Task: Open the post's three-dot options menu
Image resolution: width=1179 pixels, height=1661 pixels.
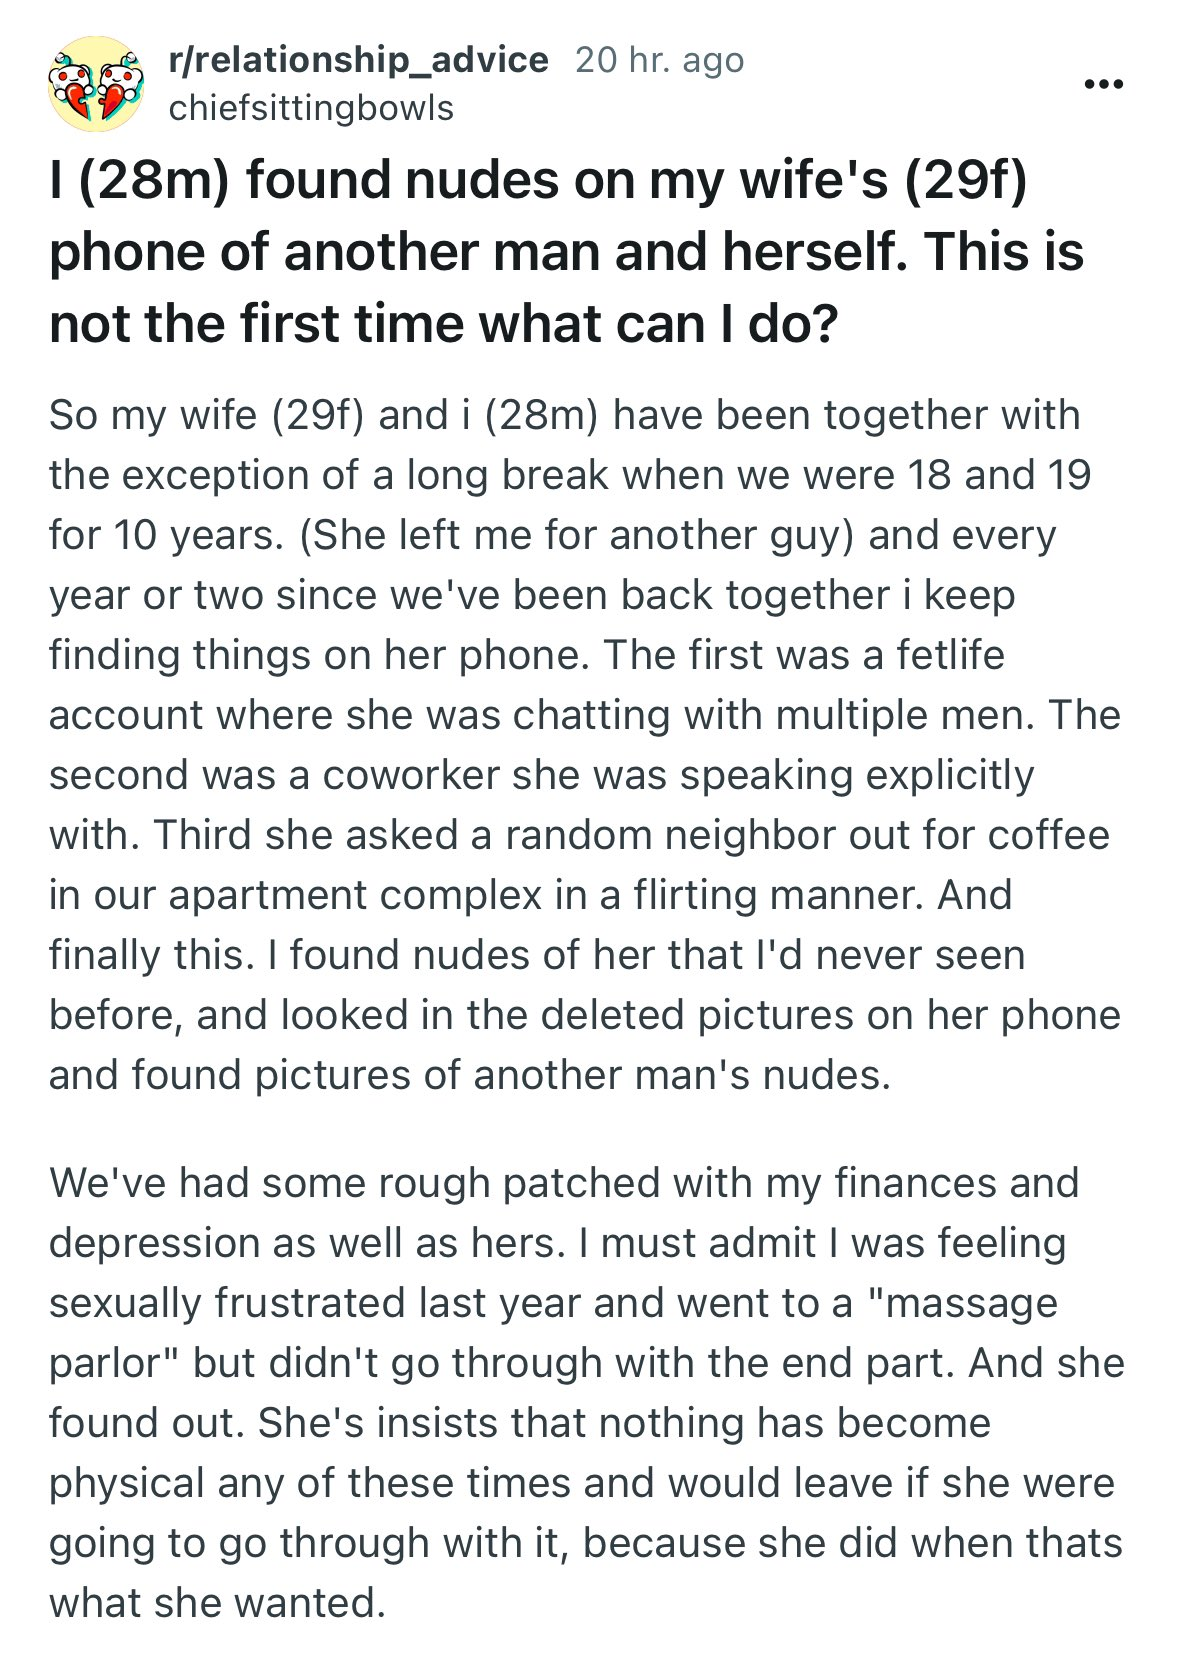Action: point(1104,85)
